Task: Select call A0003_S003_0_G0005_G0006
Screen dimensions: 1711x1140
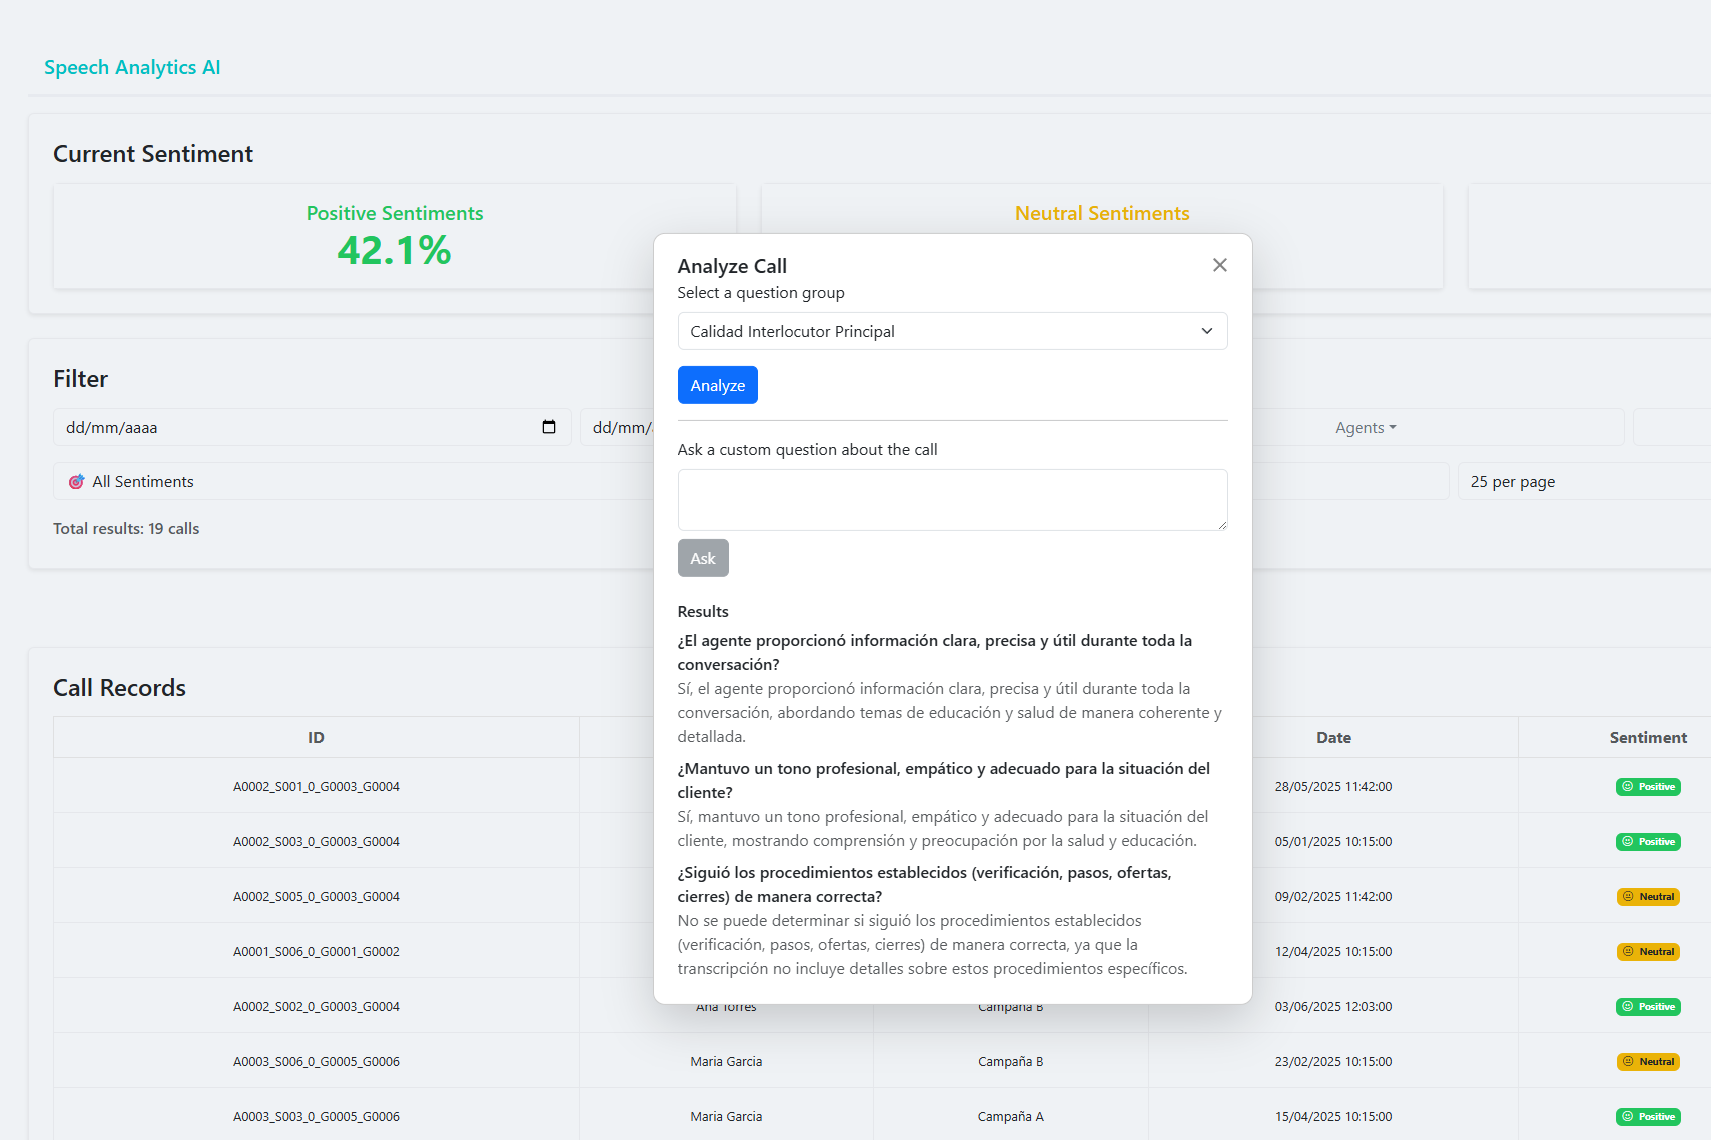Action: coord(316,1116)
